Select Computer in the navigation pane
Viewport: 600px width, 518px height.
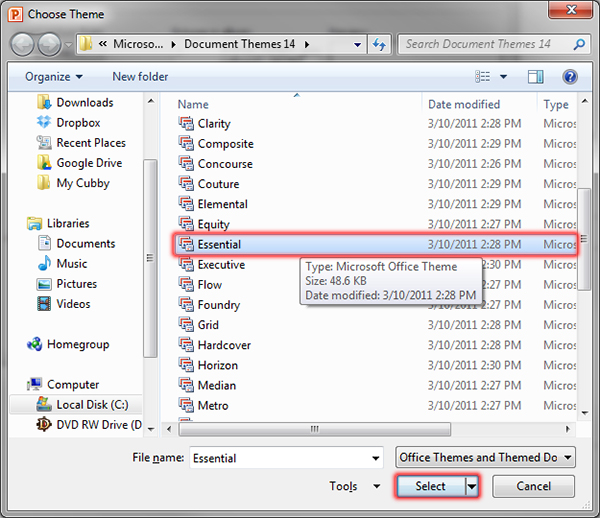(63, 384)
